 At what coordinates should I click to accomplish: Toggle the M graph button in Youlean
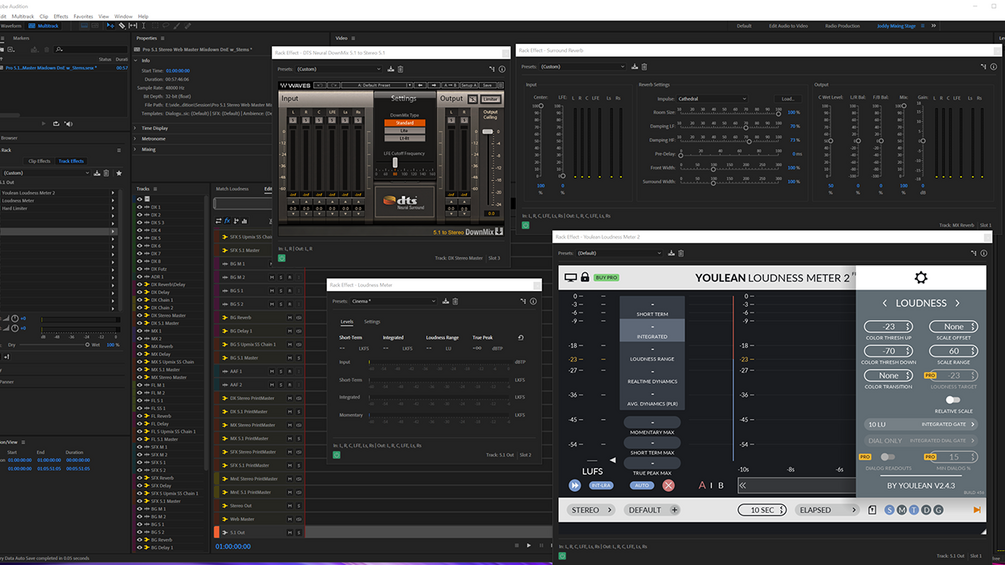[x=902, y=510]
